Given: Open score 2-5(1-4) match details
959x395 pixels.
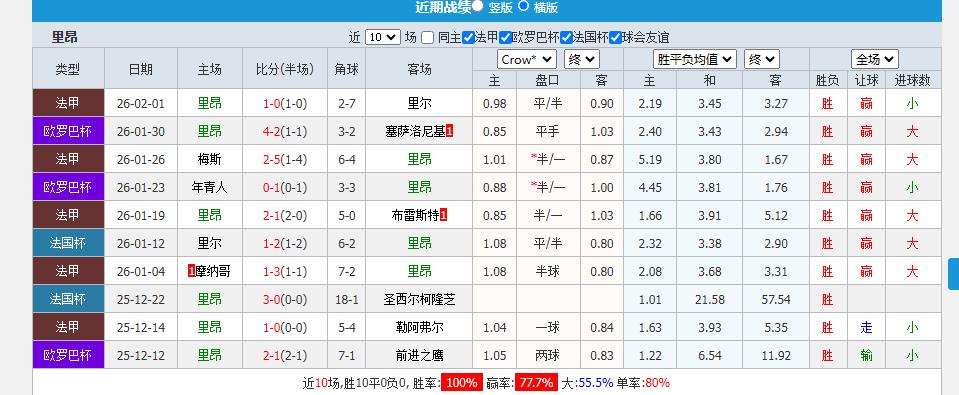Looking at the screenshot, I should [x=284, y=160].
